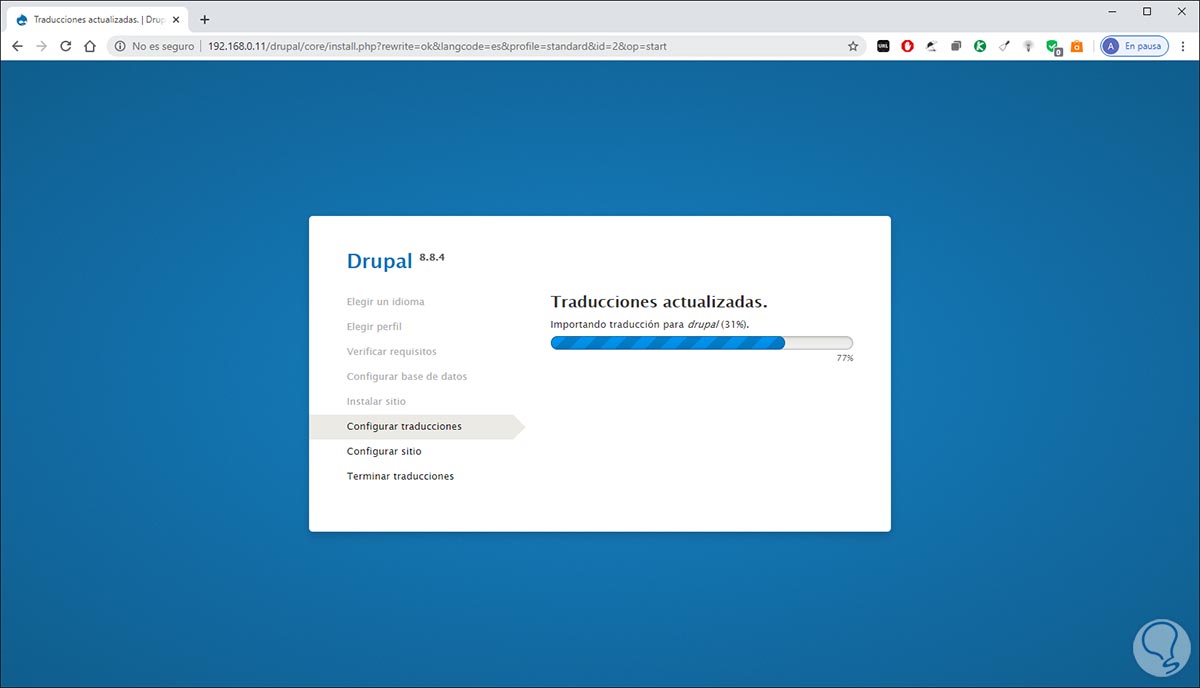Click the 8.8.4 version number
Image resolution: width=1200 pixels, height=688 pixels.
coord(431,257)
